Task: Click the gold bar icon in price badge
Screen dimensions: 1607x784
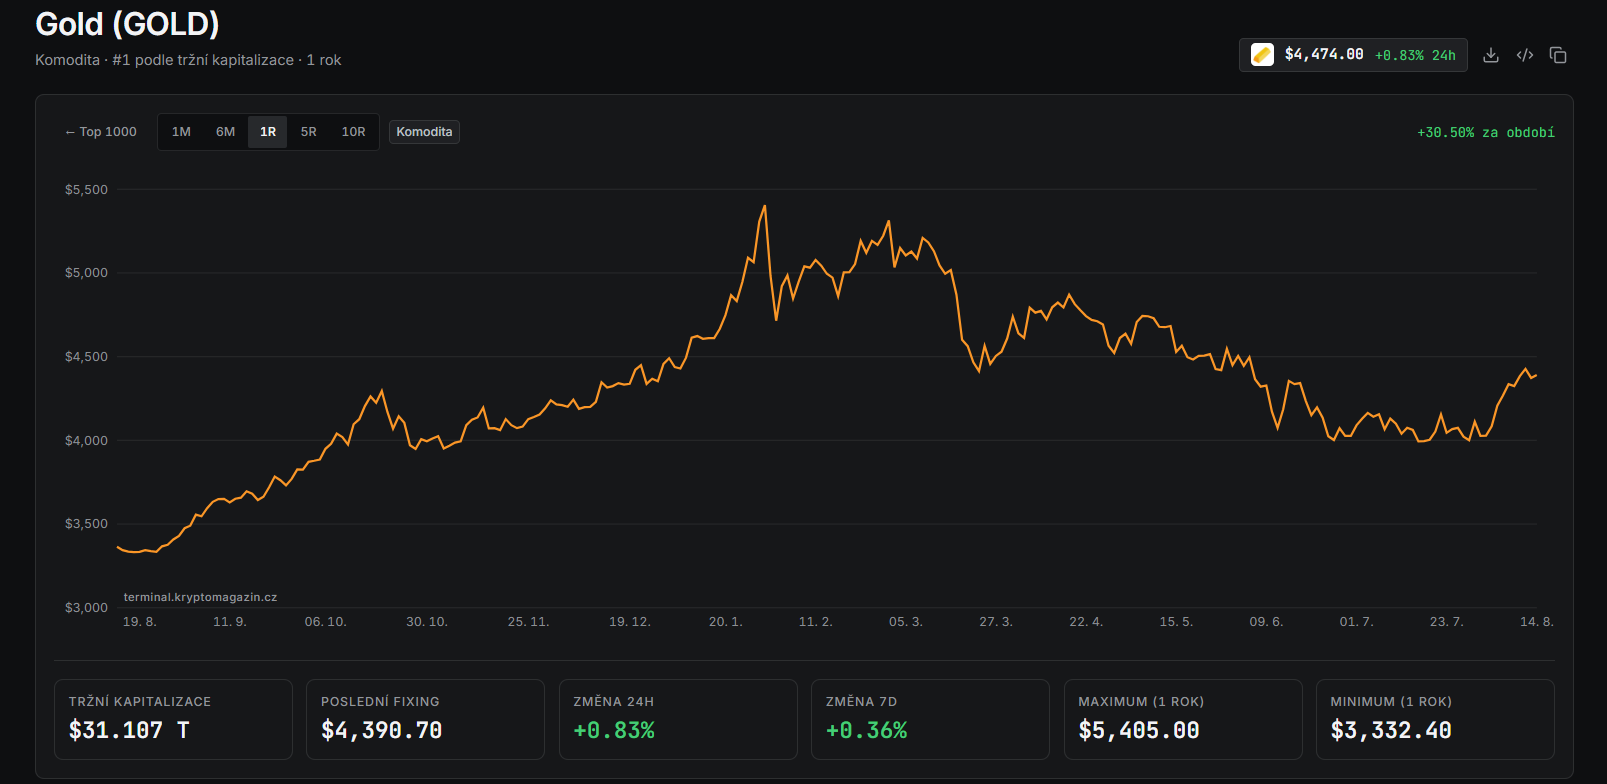Action: (x=1263, y=55)
